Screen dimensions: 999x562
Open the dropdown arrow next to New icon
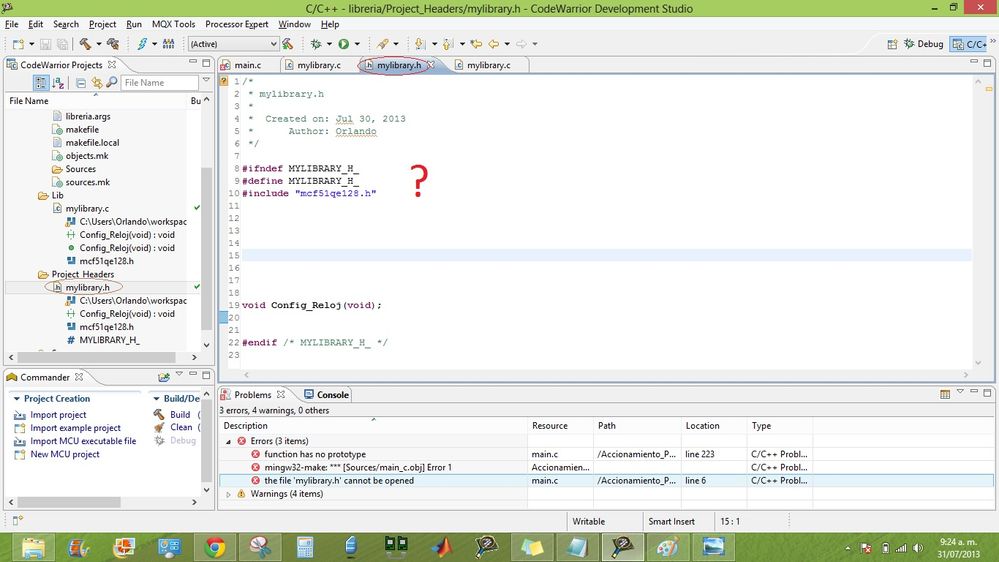point(31,44)
